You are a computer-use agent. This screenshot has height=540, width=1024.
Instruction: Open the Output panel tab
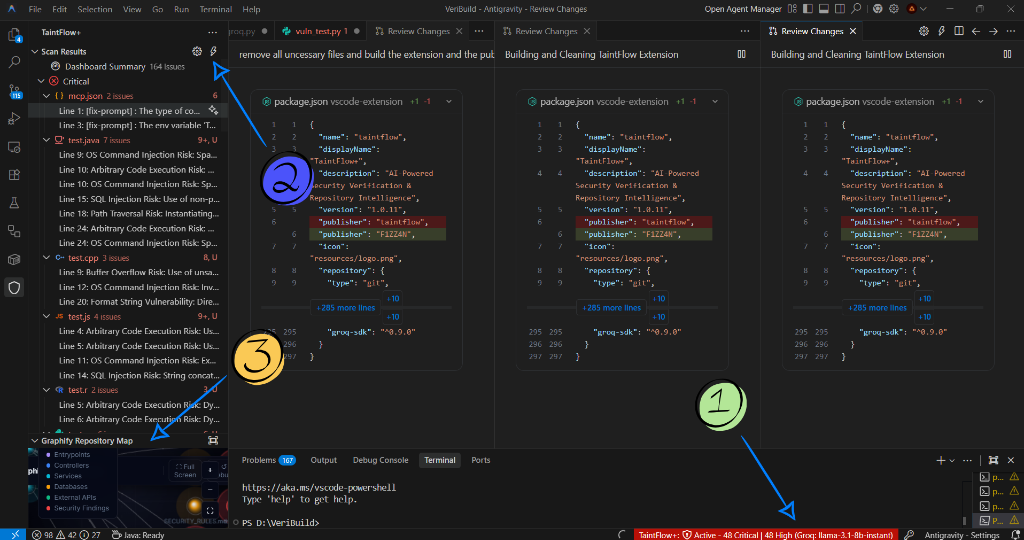[323, 460]
